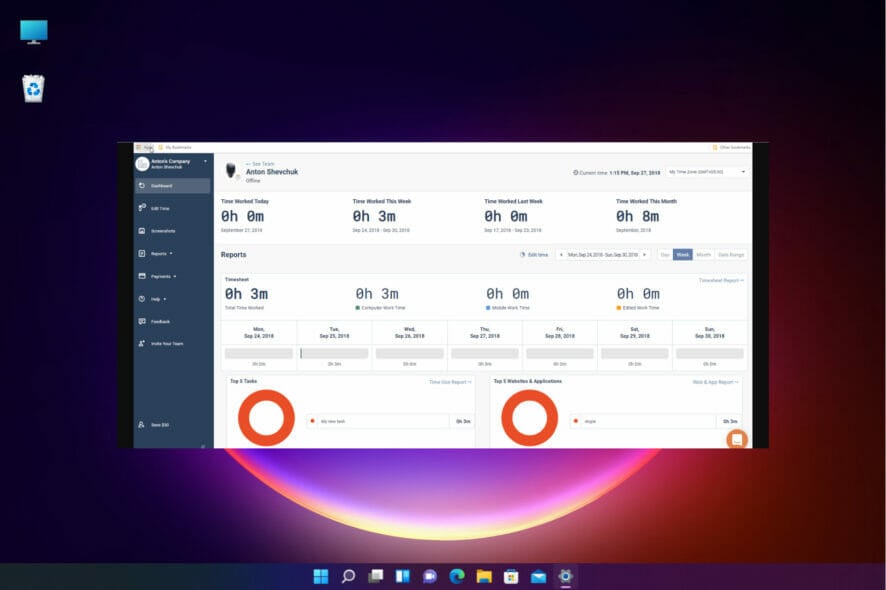Click the Top 5 Websites & Applications donut chart
The image size is (886, 590).
pos(529,418)
